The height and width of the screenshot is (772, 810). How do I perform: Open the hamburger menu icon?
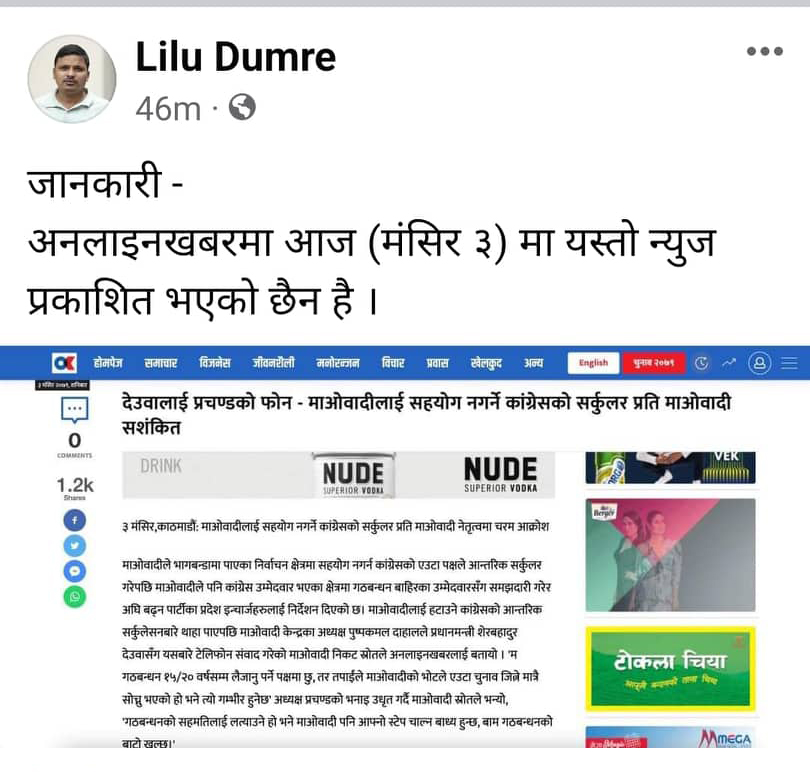[x=789, y=363]
